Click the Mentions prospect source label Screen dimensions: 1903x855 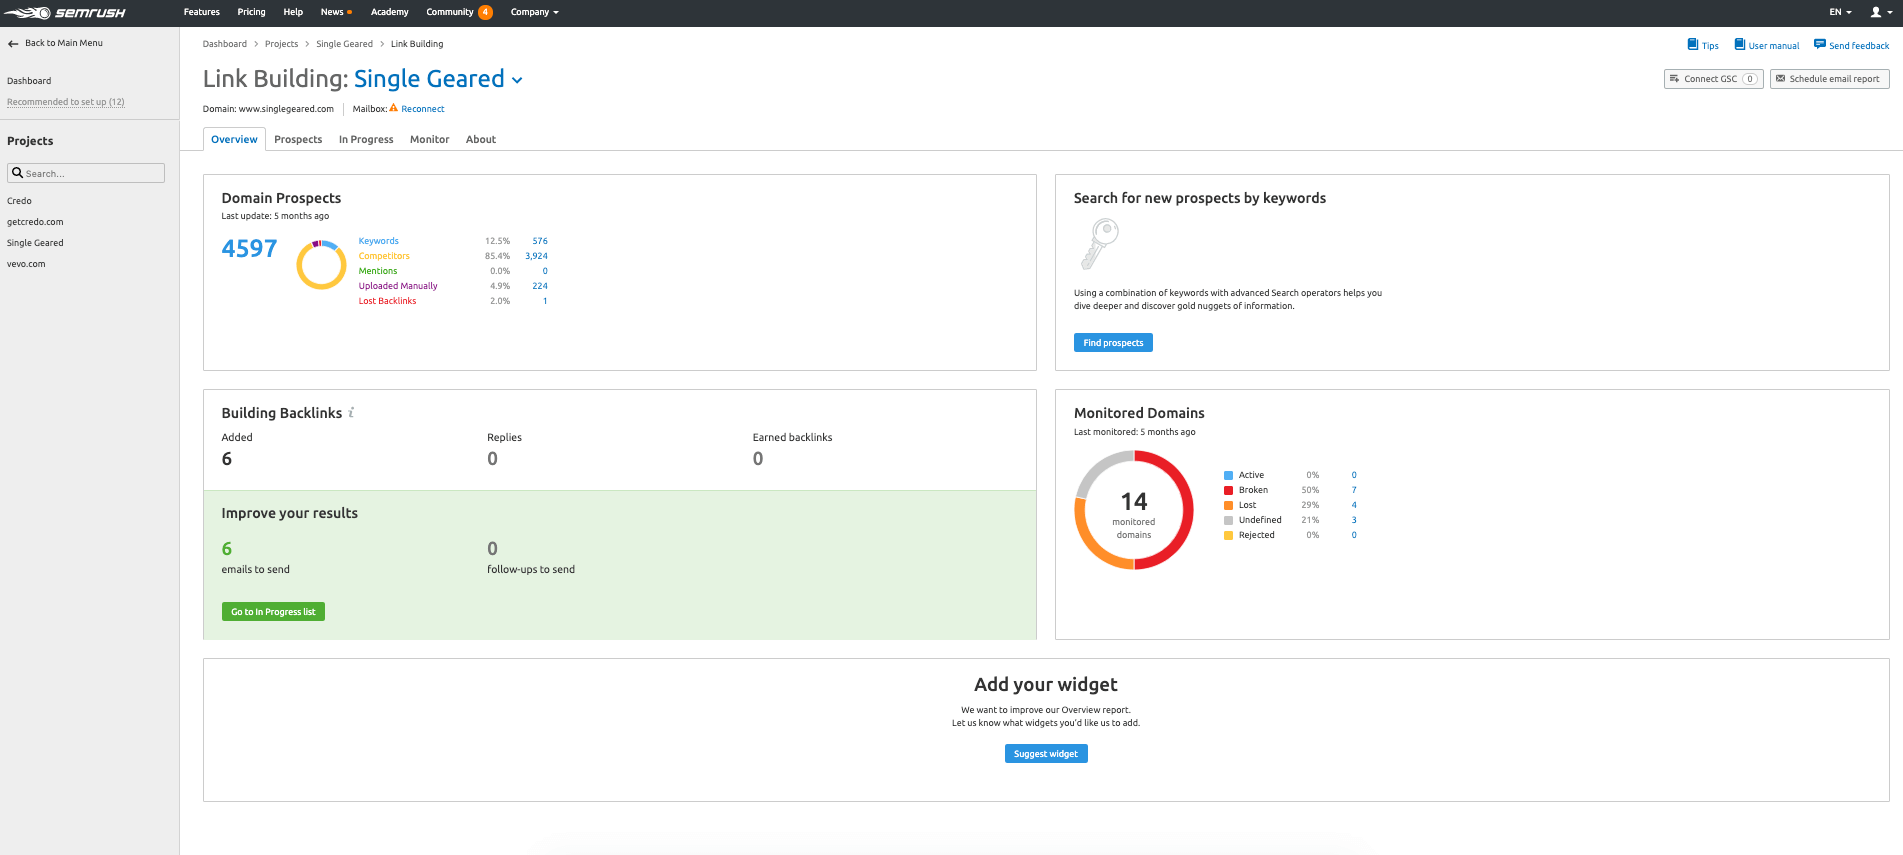378,271
